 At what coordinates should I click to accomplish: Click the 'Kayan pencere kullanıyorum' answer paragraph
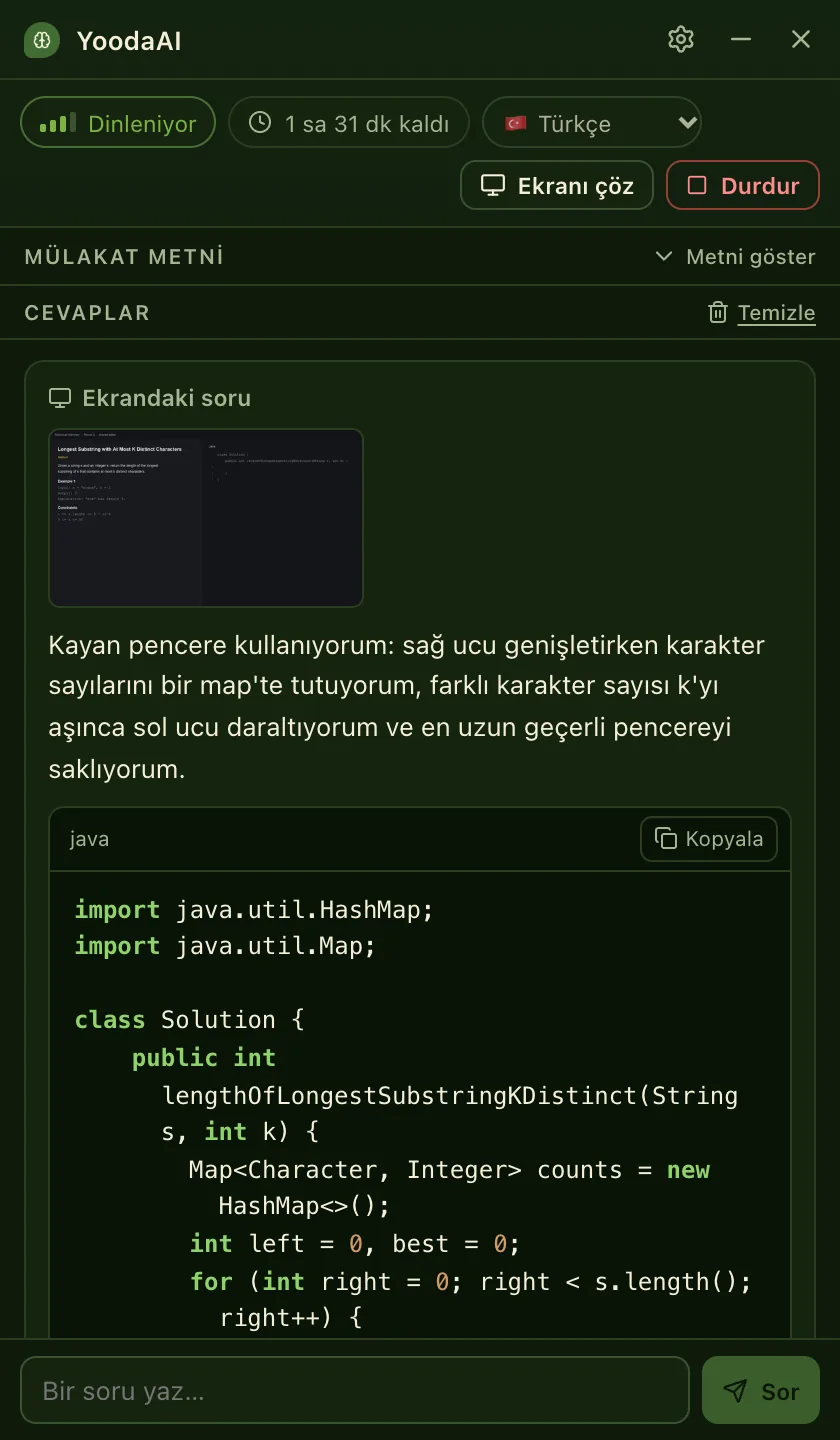tap(407, 707)
